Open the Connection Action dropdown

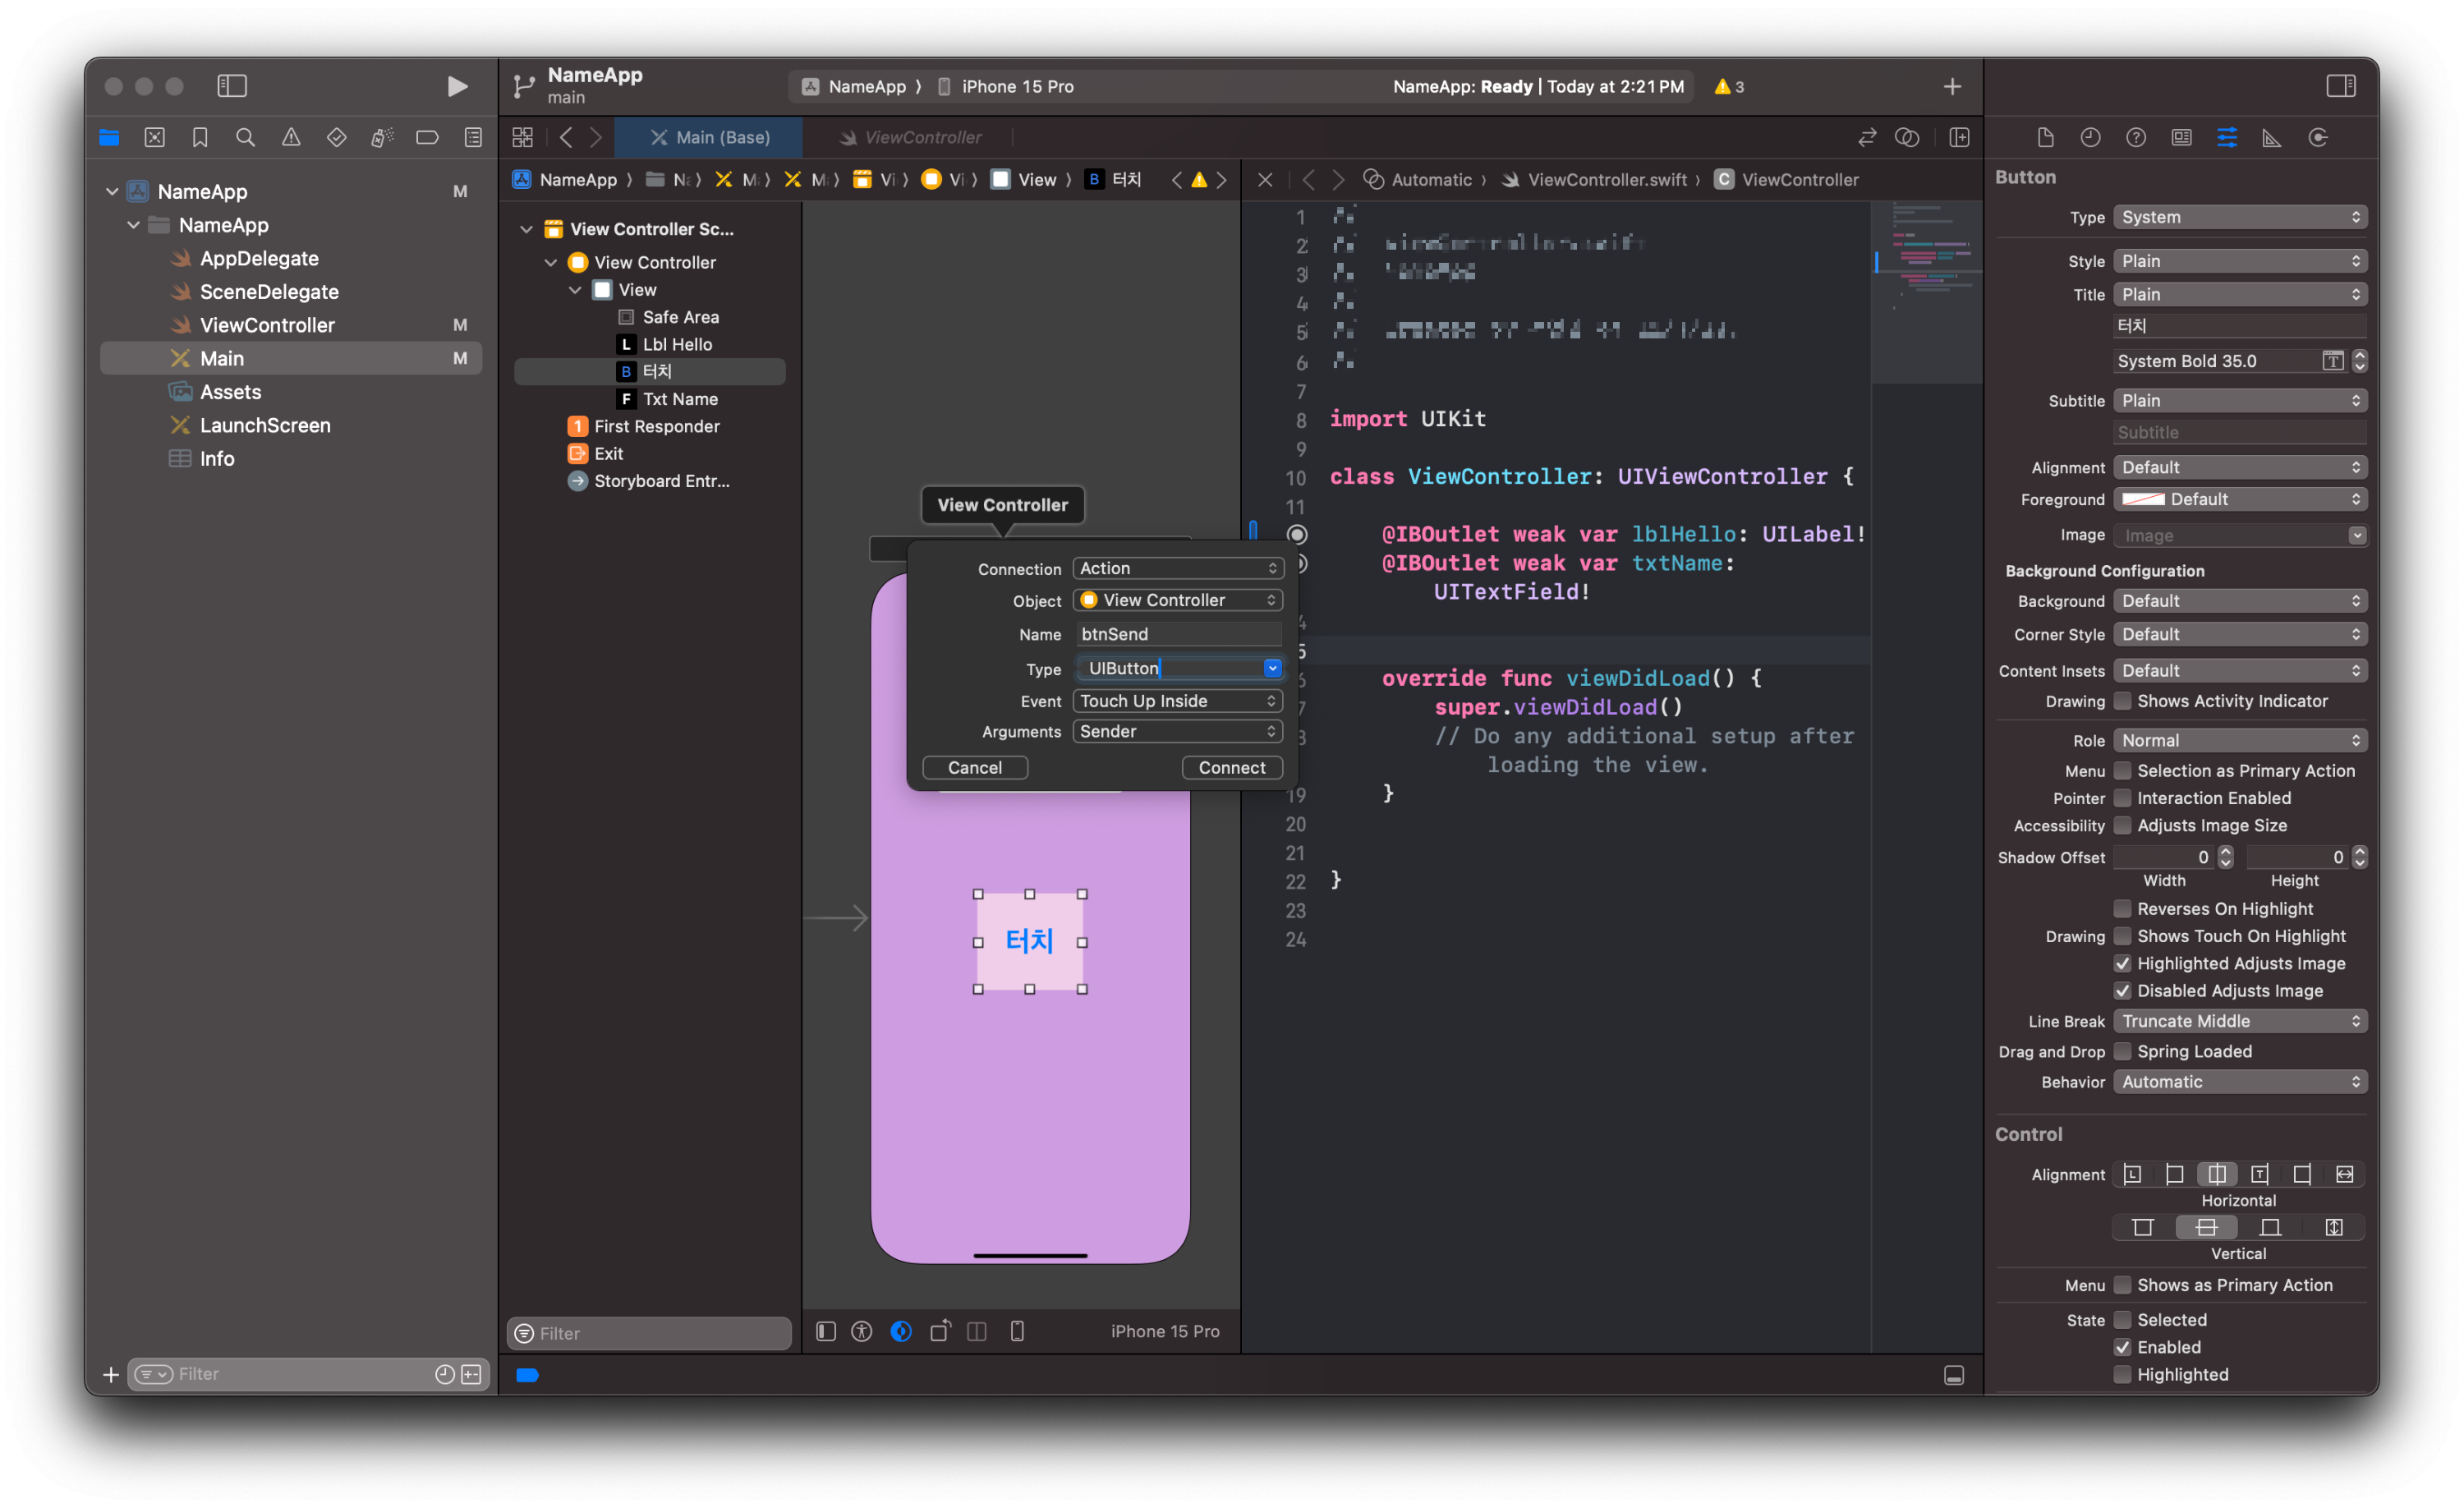[1177, 568]
